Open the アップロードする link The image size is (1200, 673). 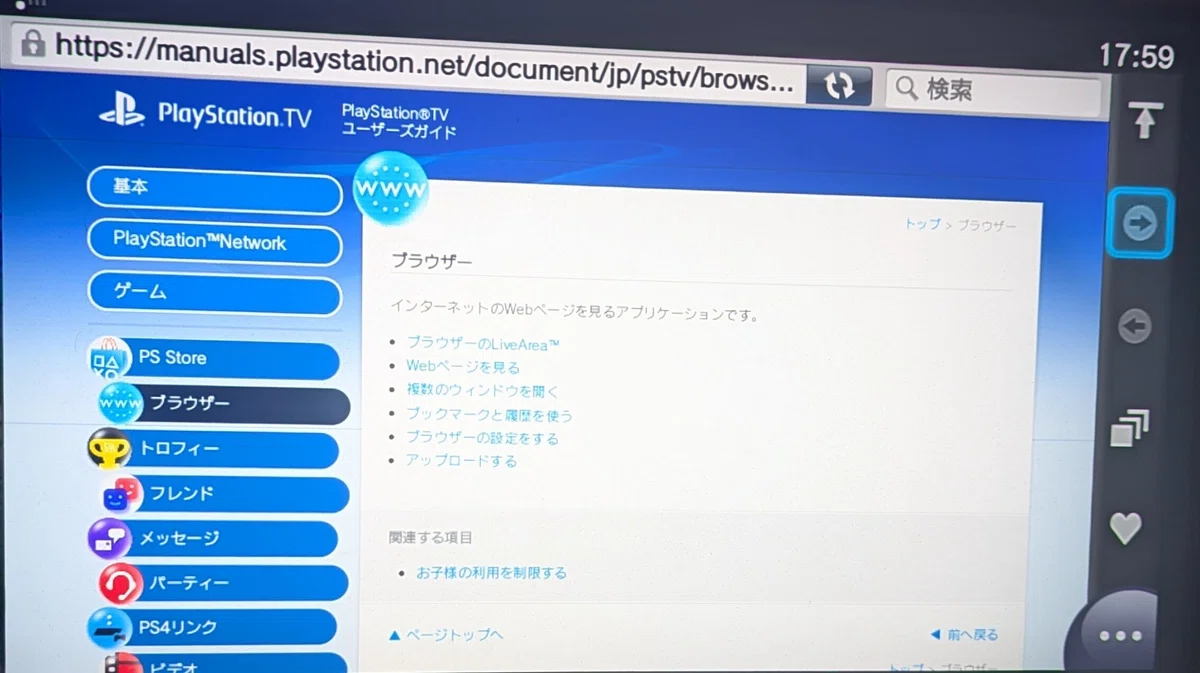point(461,461)
